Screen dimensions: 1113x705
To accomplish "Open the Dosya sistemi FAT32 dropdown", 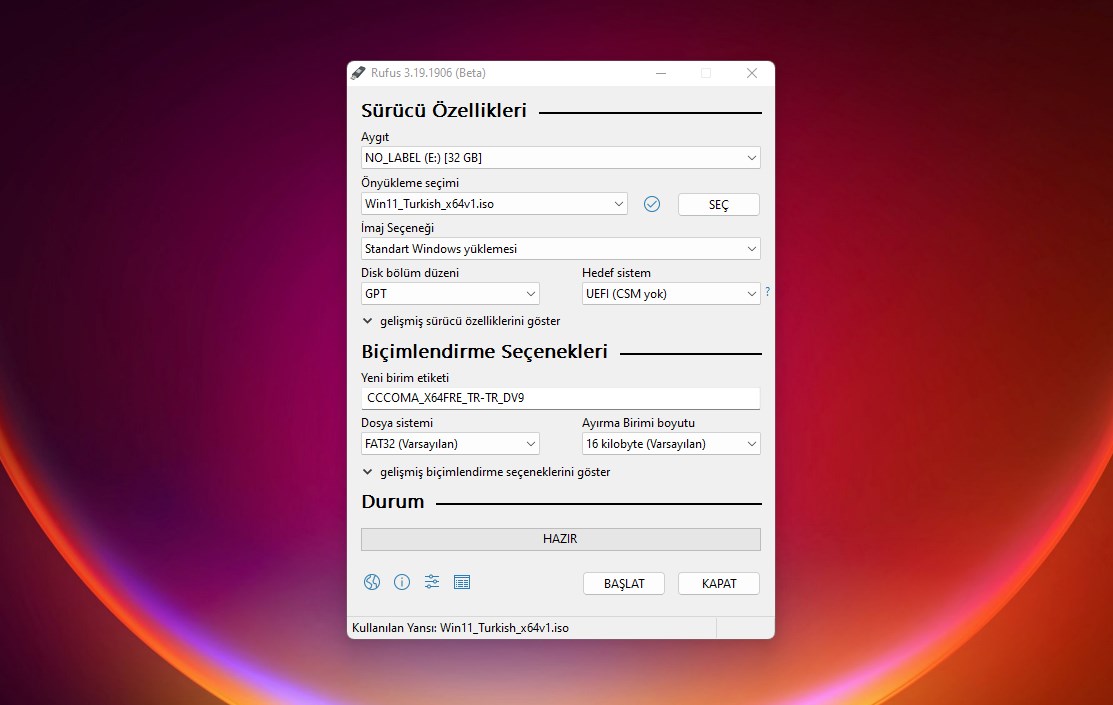I will [x=450, y=444].
